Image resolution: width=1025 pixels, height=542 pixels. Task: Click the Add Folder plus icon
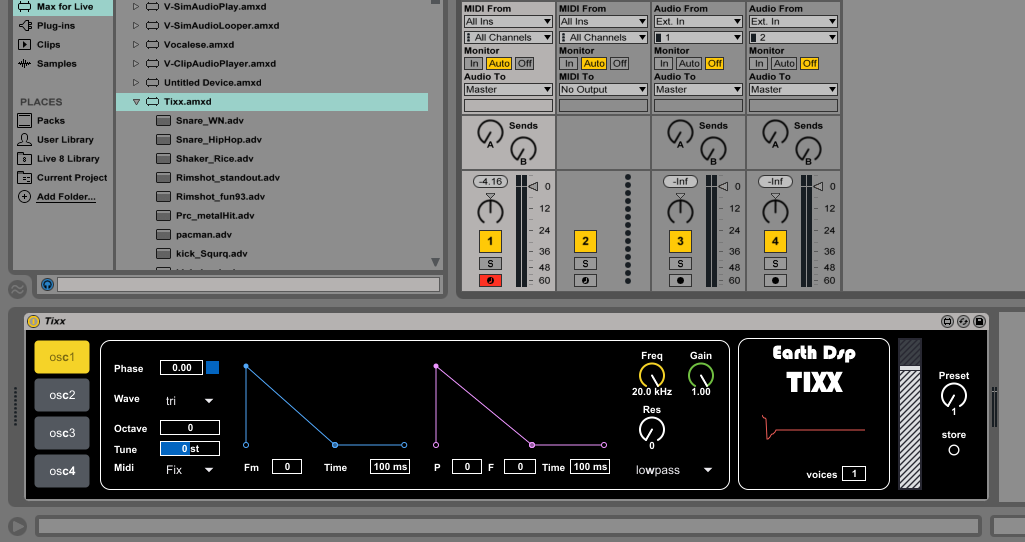(x=24, y=197)
